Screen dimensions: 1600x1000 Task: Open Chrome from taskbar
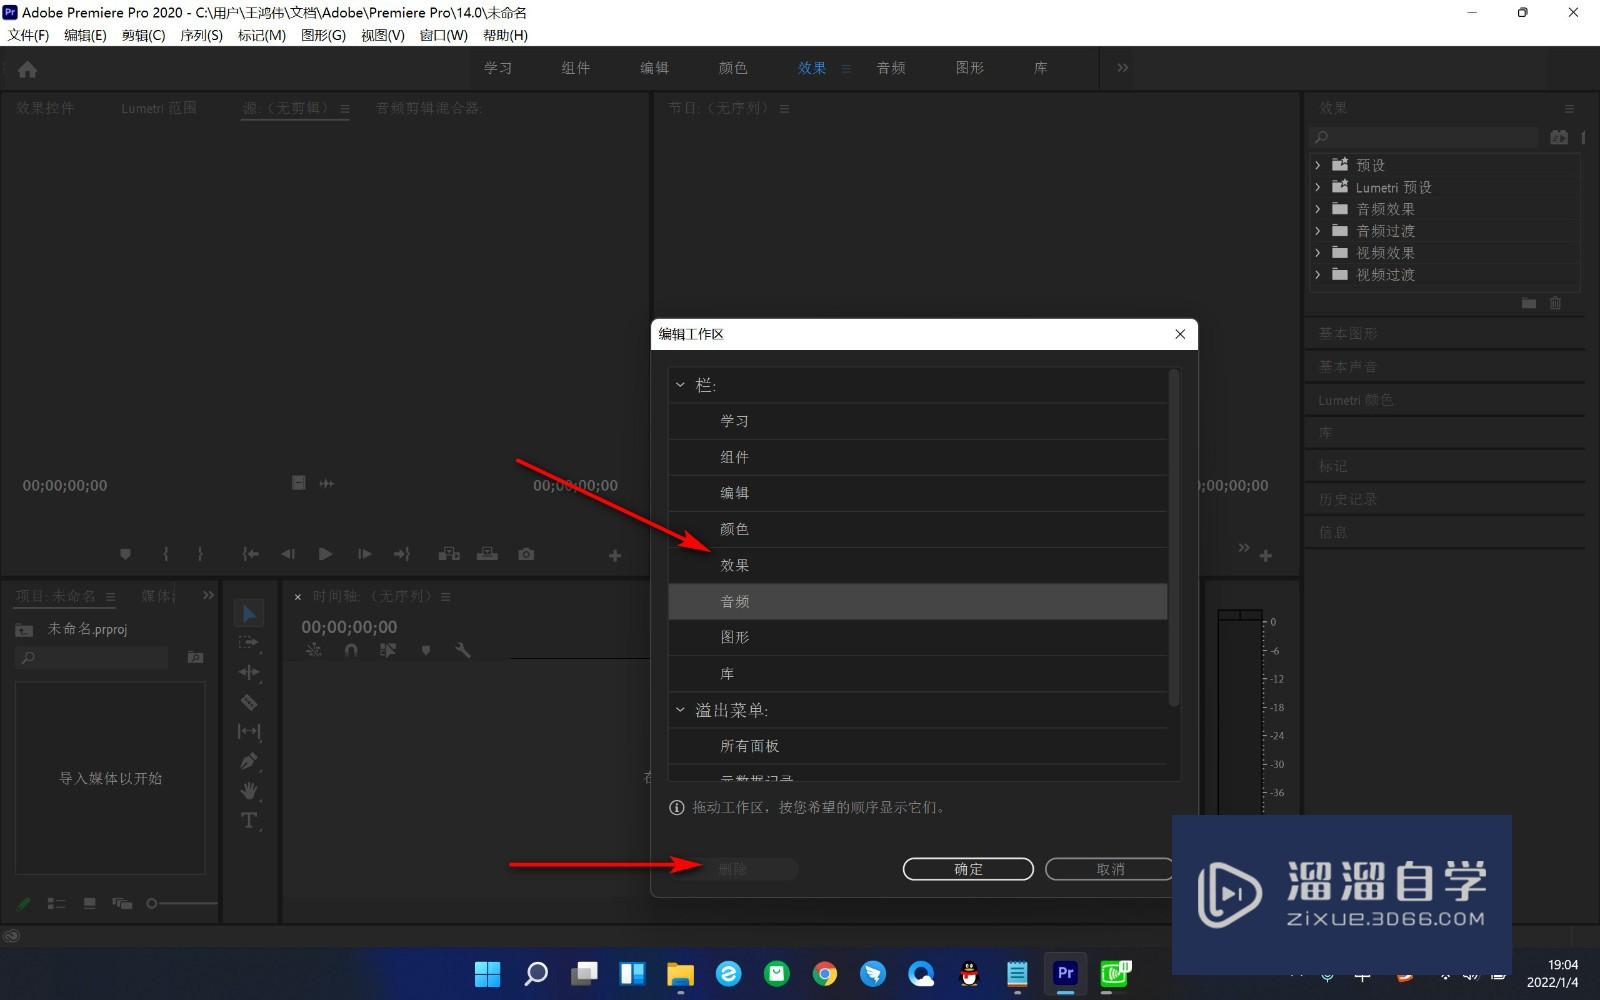[x=825, y=973]
